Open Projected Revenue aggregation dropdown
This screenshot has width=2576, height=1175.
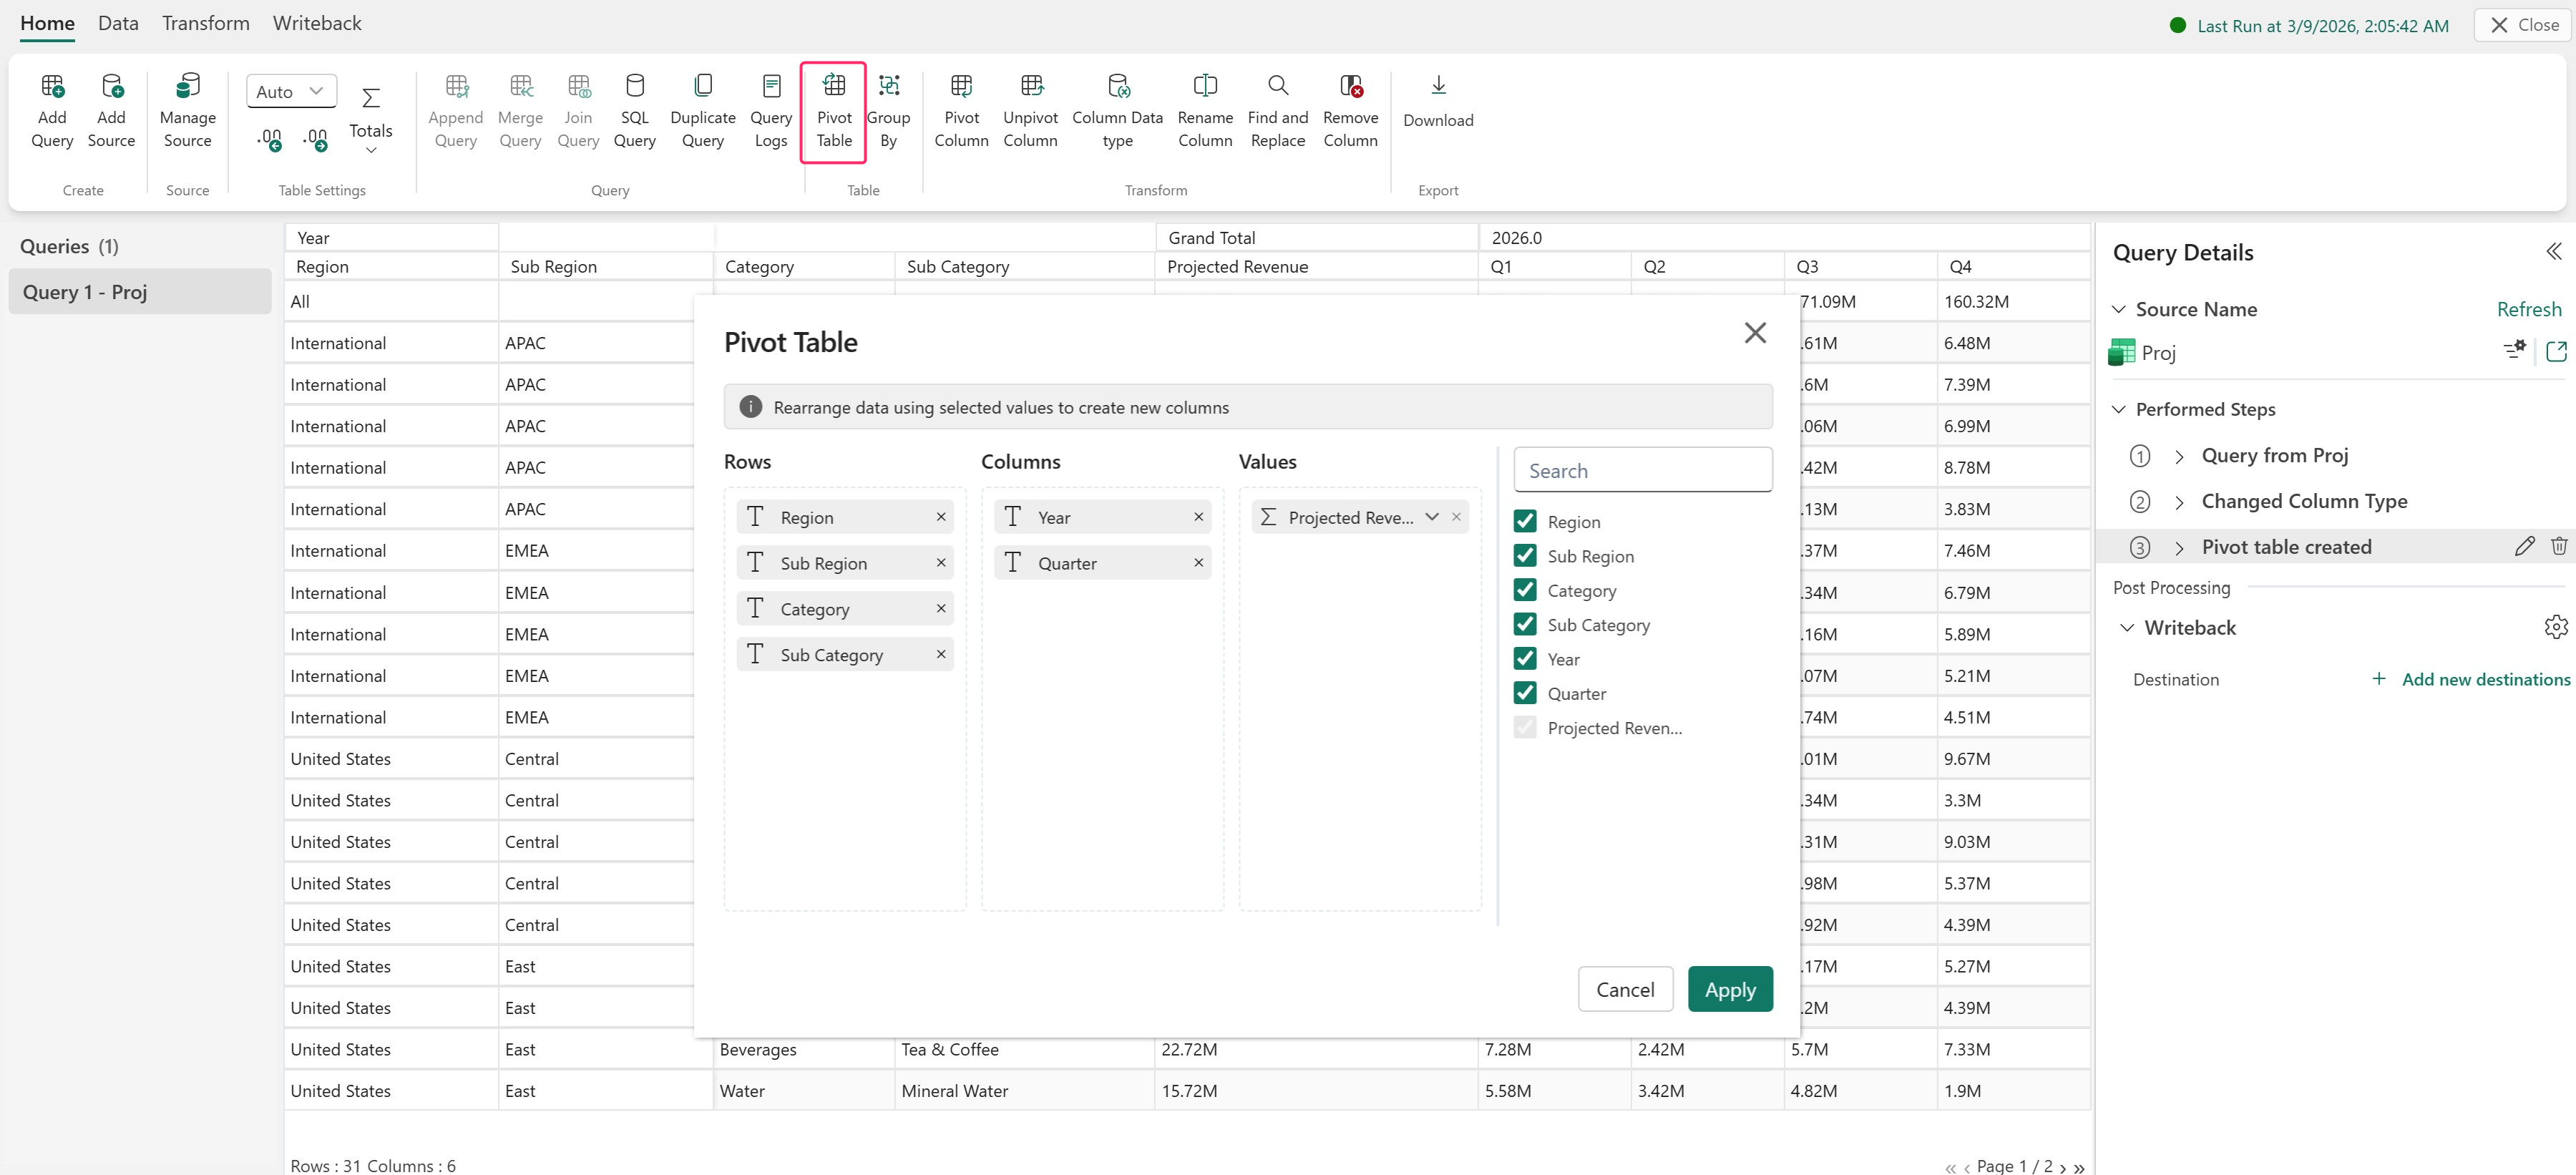pos(1431,517)
